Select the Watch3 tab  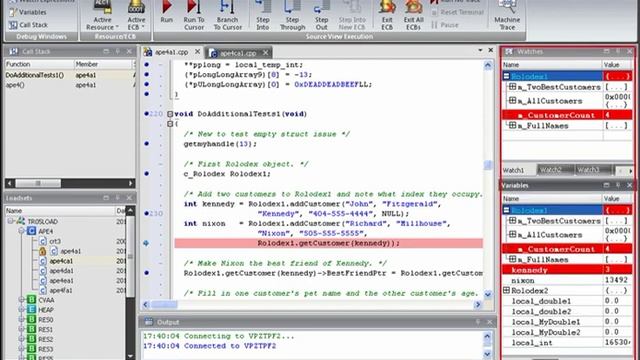(588, 170)
